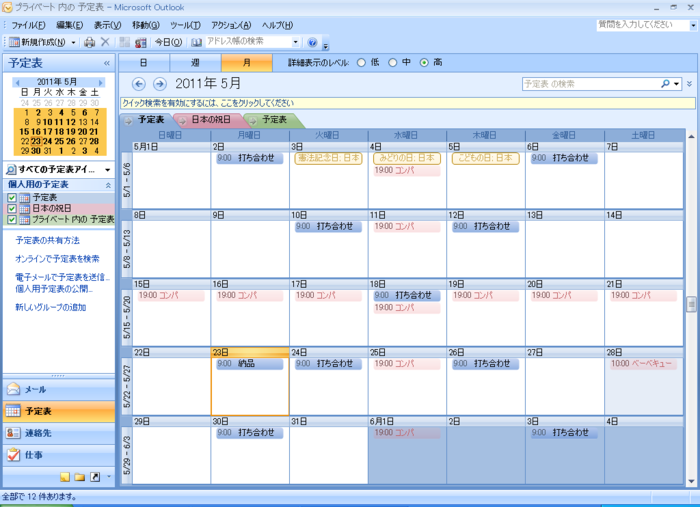Open the address book icon
Viewport: 700px width, 507px height.
click(x=196, y=42)
